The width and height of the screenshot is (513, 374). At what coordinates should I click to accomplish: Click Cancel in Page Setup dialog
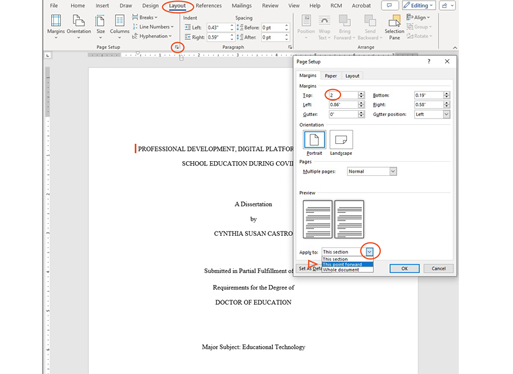[439, 268]
